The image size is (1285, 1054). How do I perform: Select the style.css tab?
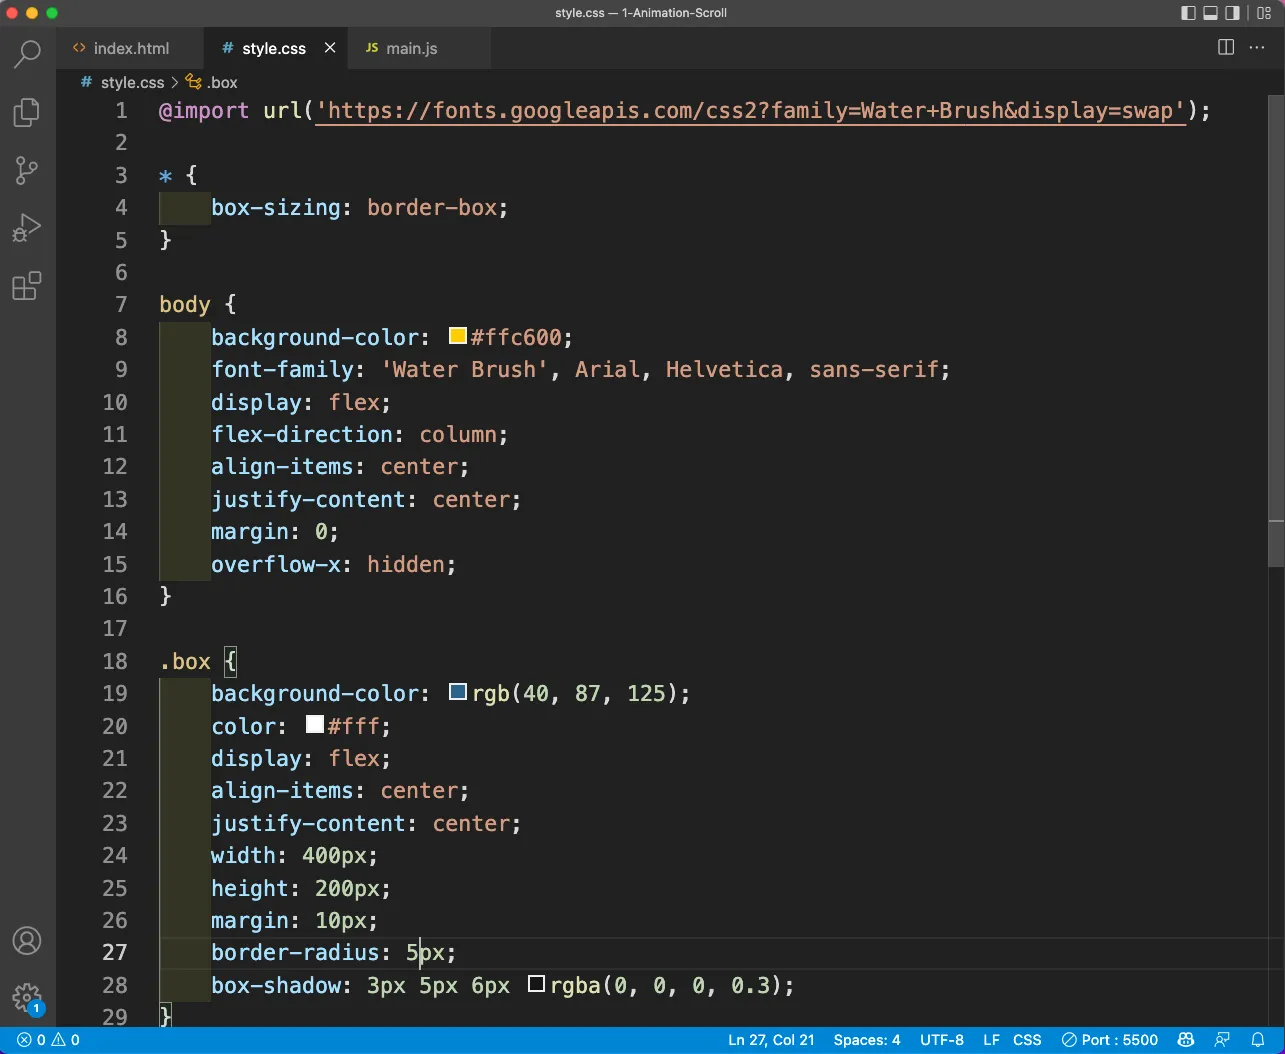click(274, 48)
